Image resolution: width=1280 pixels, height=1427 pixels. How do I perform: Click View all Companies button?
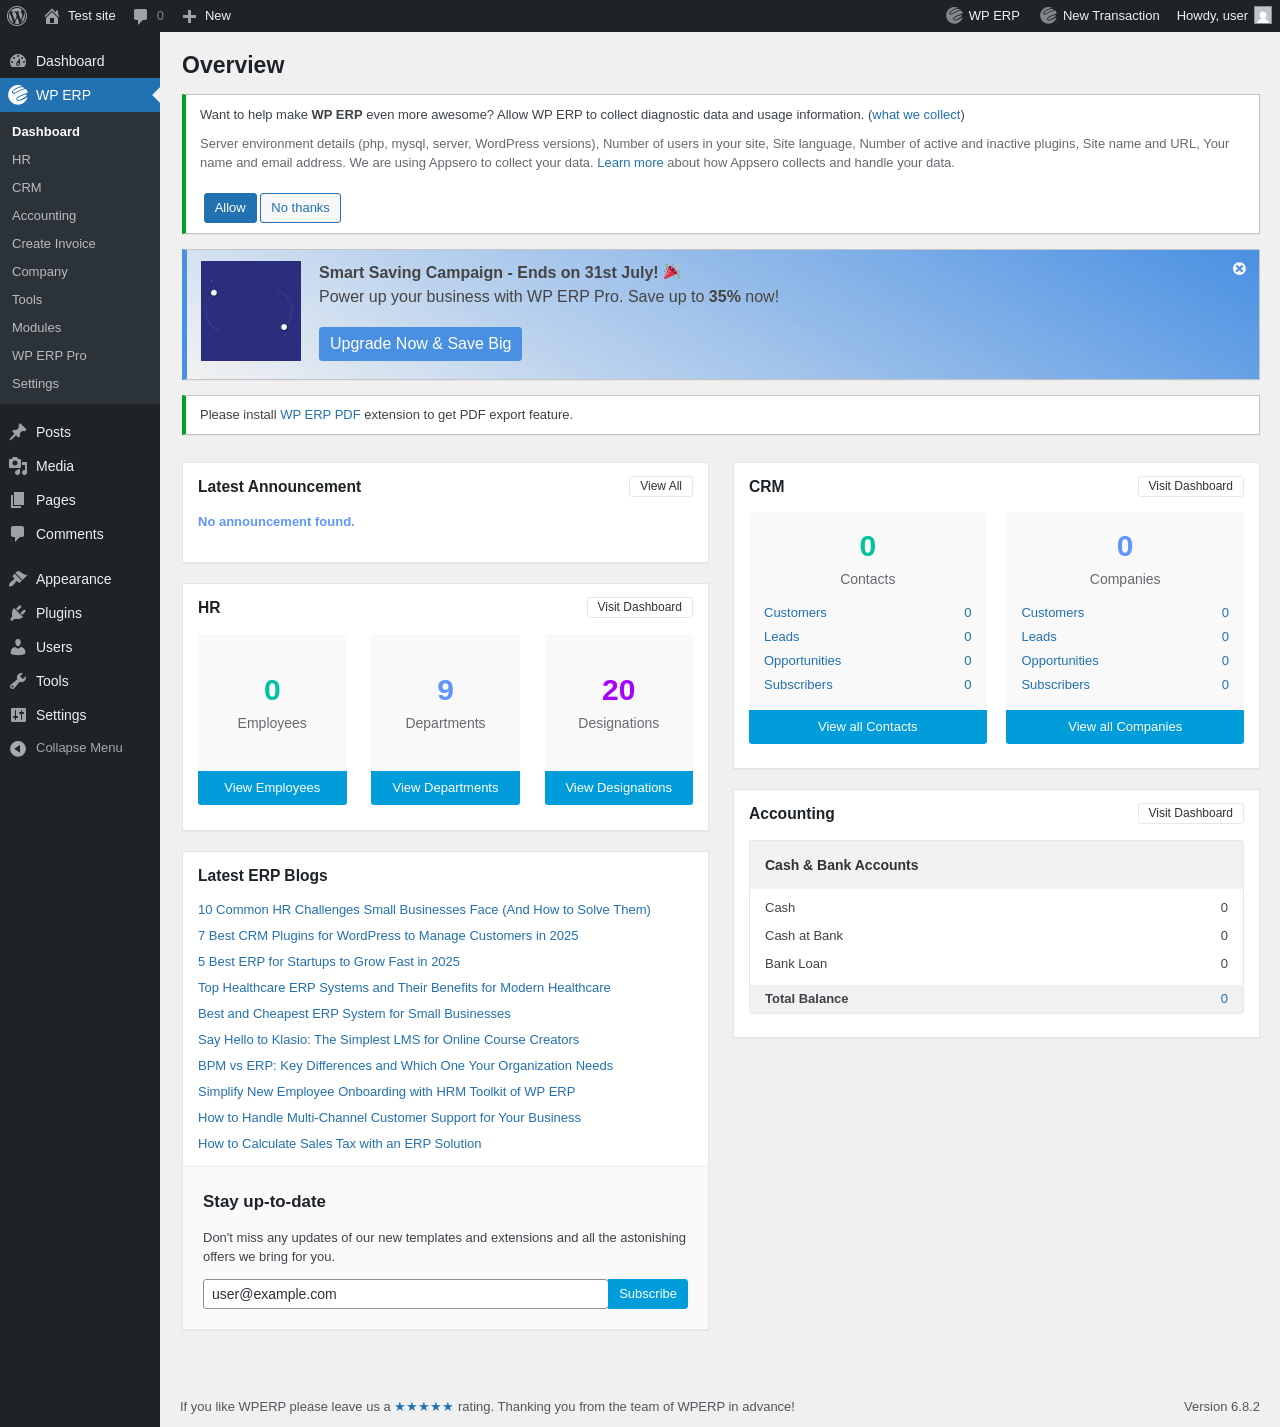(1125, 727)
